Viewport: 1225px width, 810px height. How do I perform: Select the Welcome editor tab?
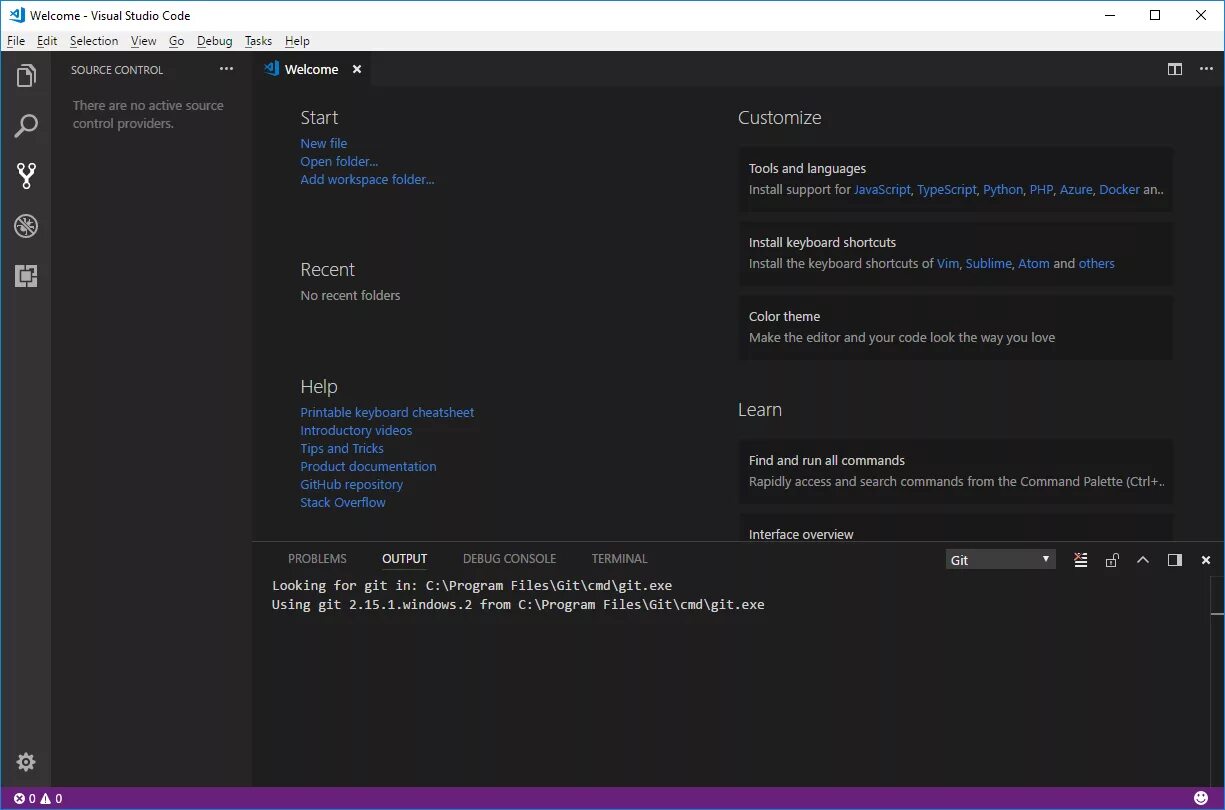[312, 69]
